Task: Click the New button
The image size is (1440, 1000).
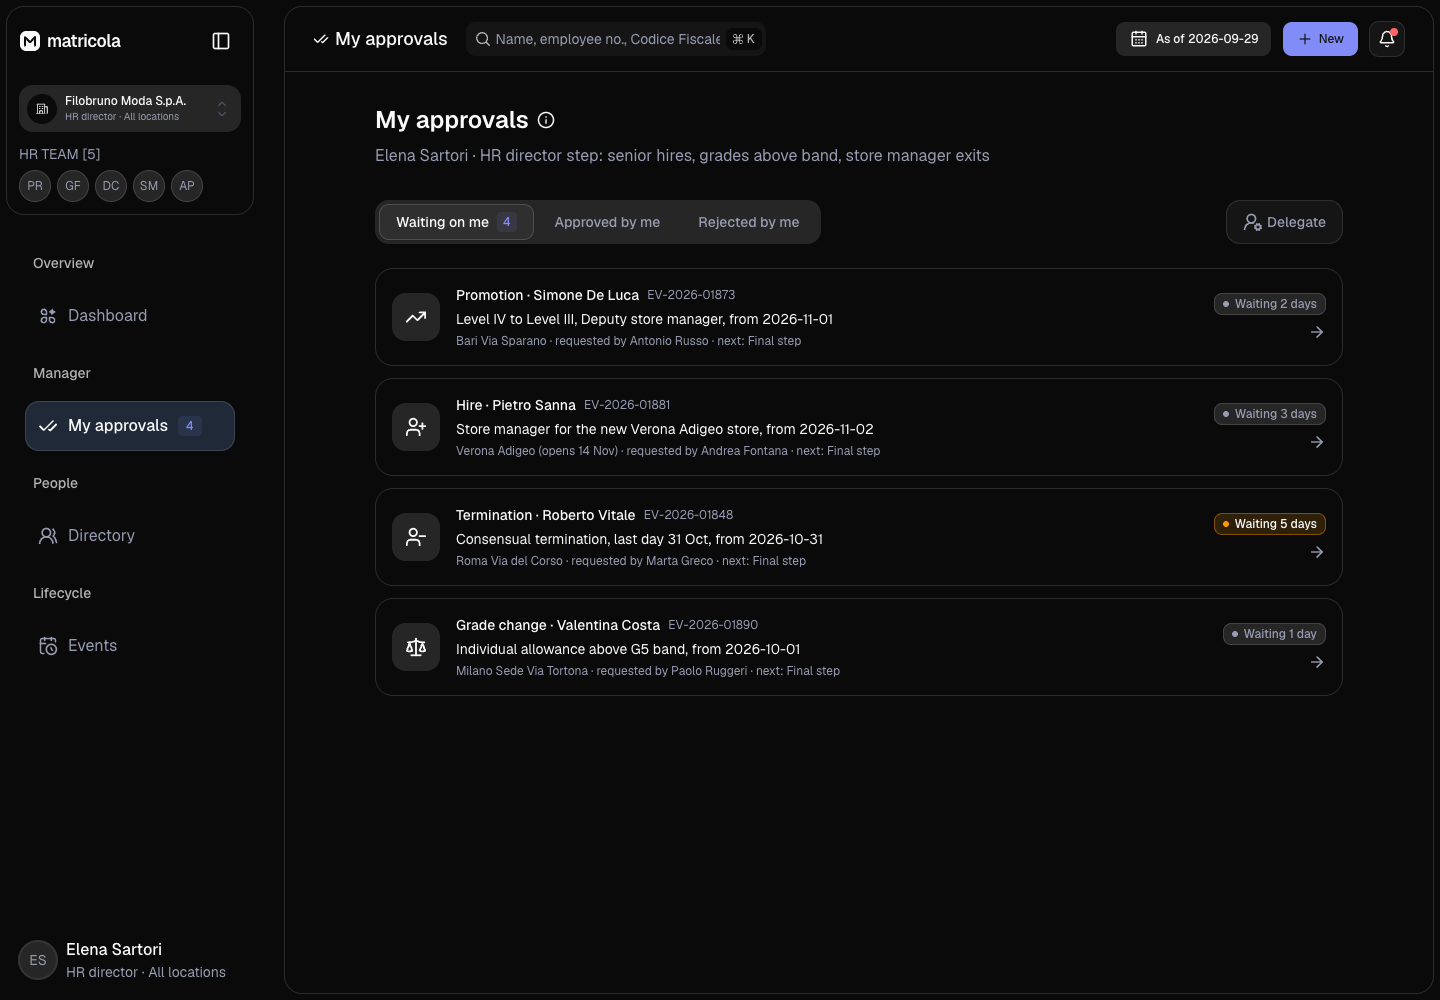Action: 1320,39
